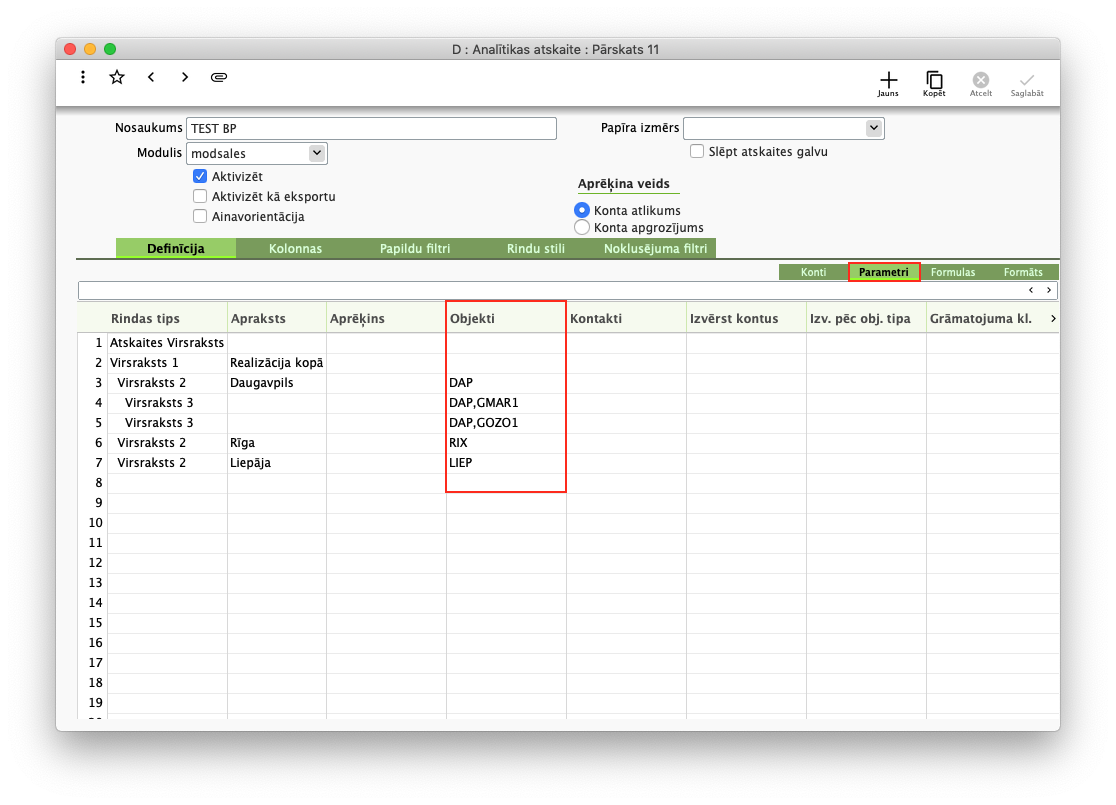Image resolution: width=1116 pixels, height=805 pixels.
Task: Click the left arrow in edit bar
Action: pyautogui.click(x=1031, y=290)
